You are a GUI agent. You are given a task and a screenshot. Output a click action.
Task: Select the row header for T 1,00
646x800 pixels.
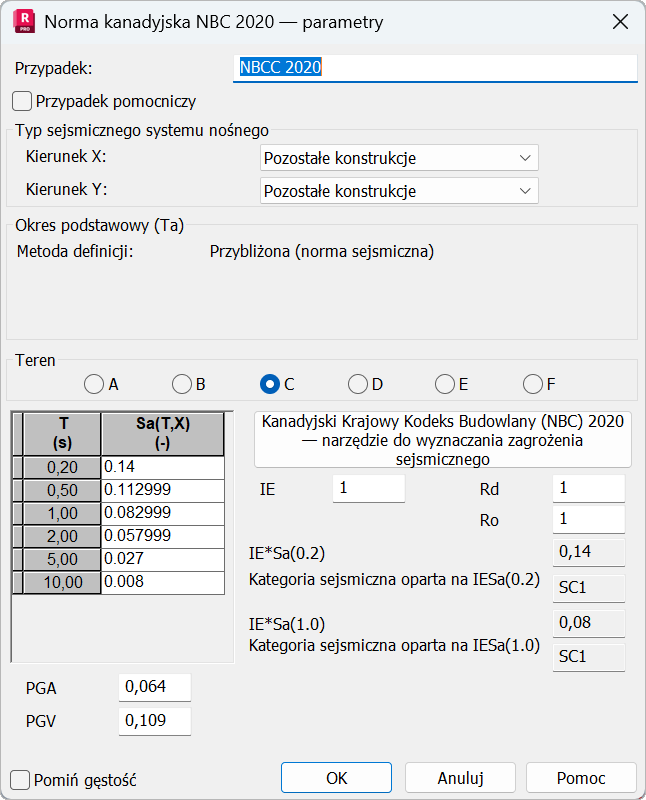click(x=62, y=513)
